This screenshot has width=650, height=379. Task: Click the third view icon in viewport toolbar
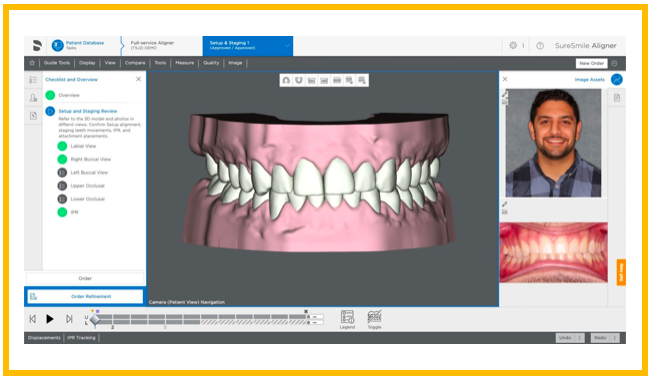(311, 80)
